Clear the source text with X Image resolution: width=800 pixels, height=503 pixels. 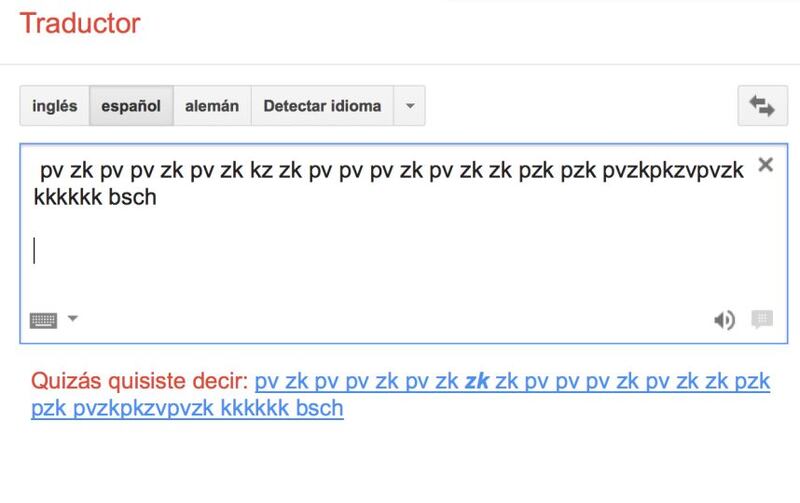(x=765, y=165)
